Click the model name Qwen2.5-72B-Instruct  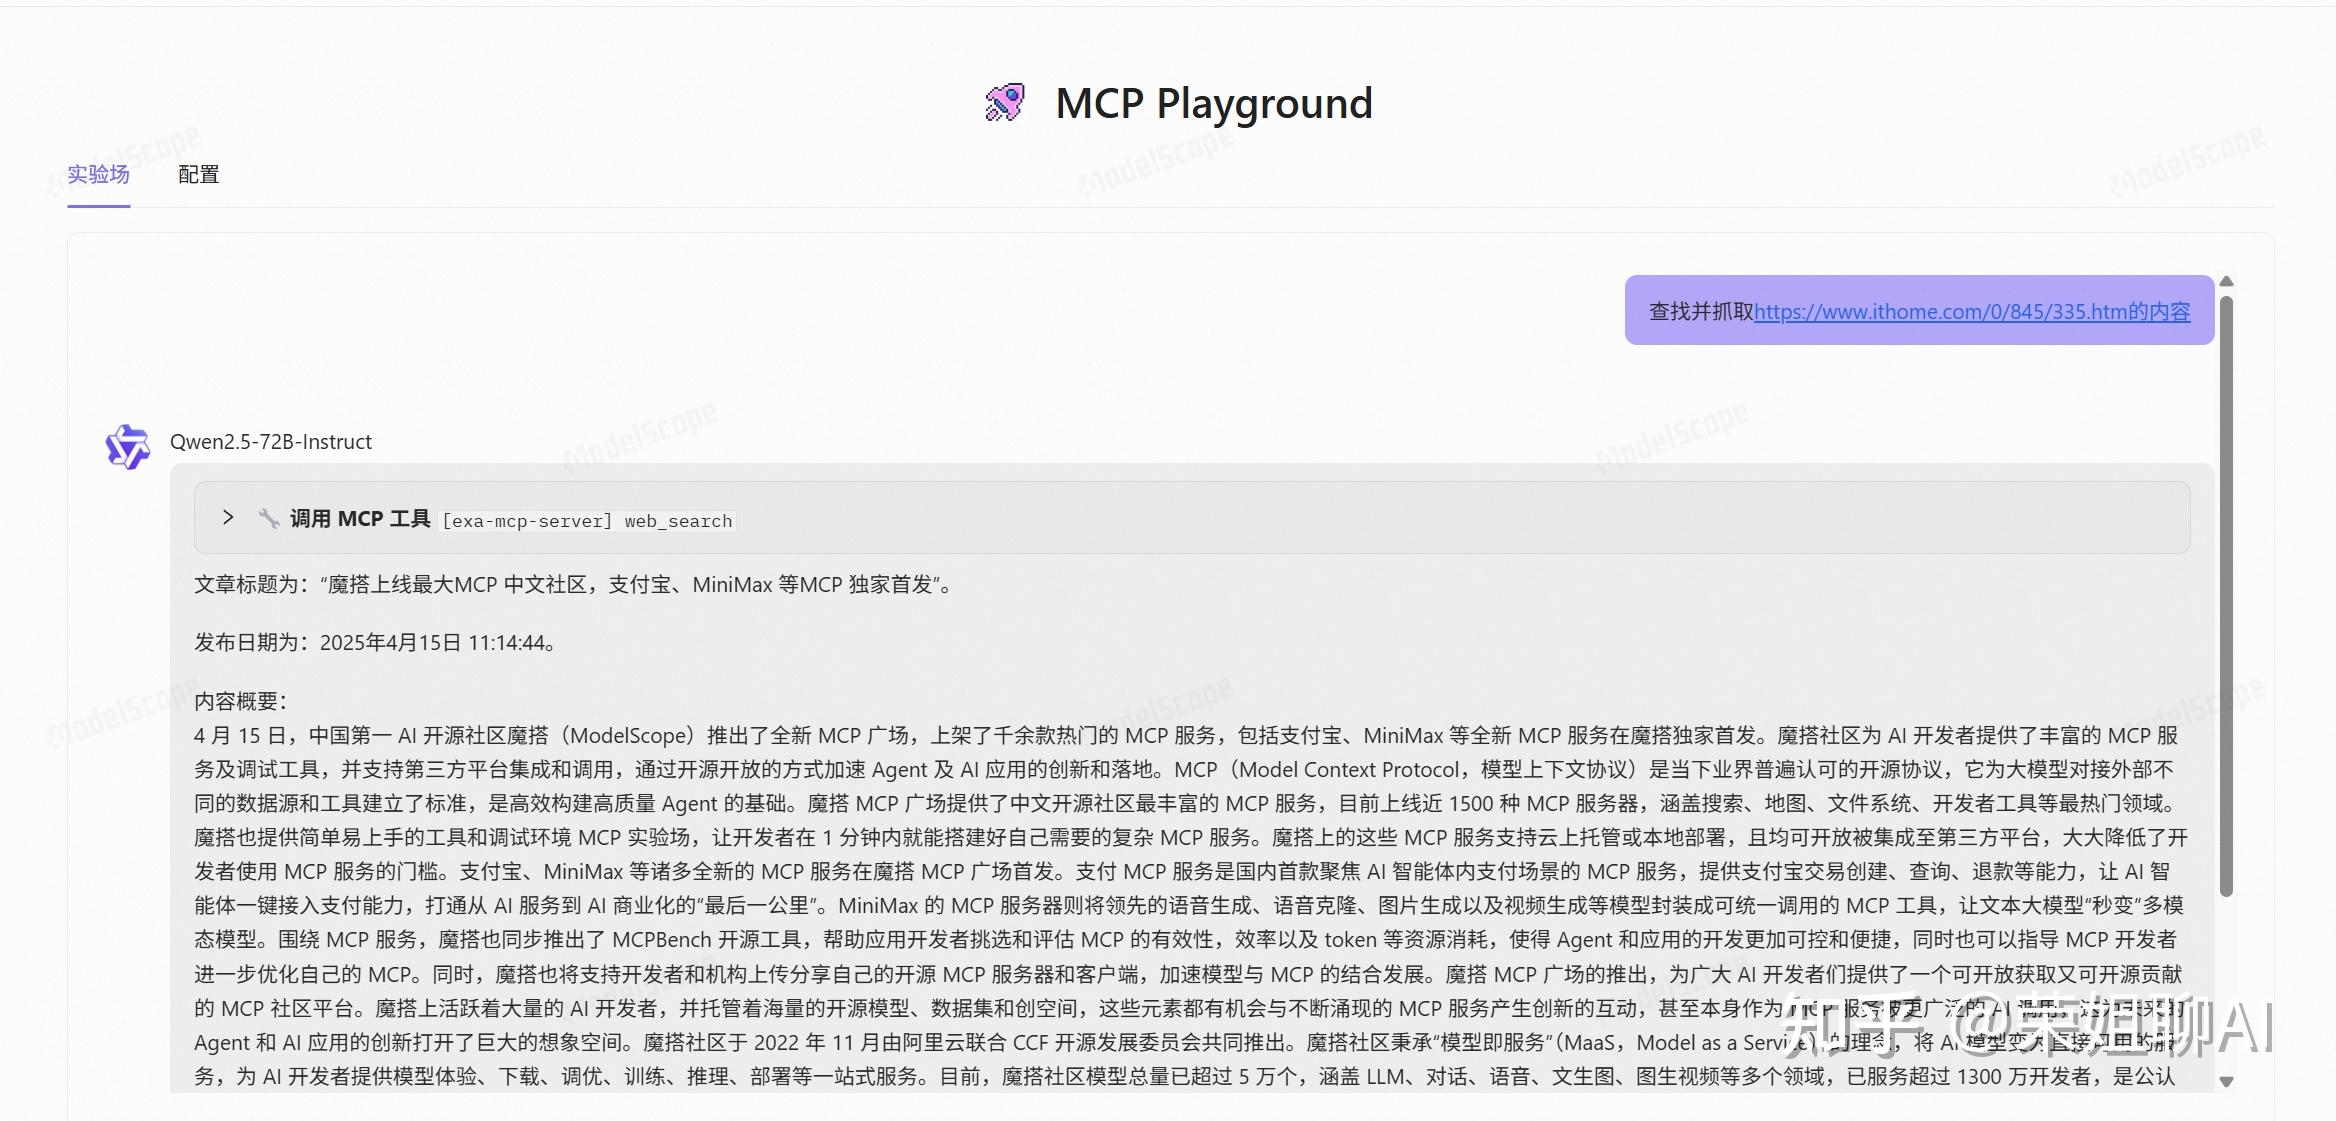click(270, 441)
